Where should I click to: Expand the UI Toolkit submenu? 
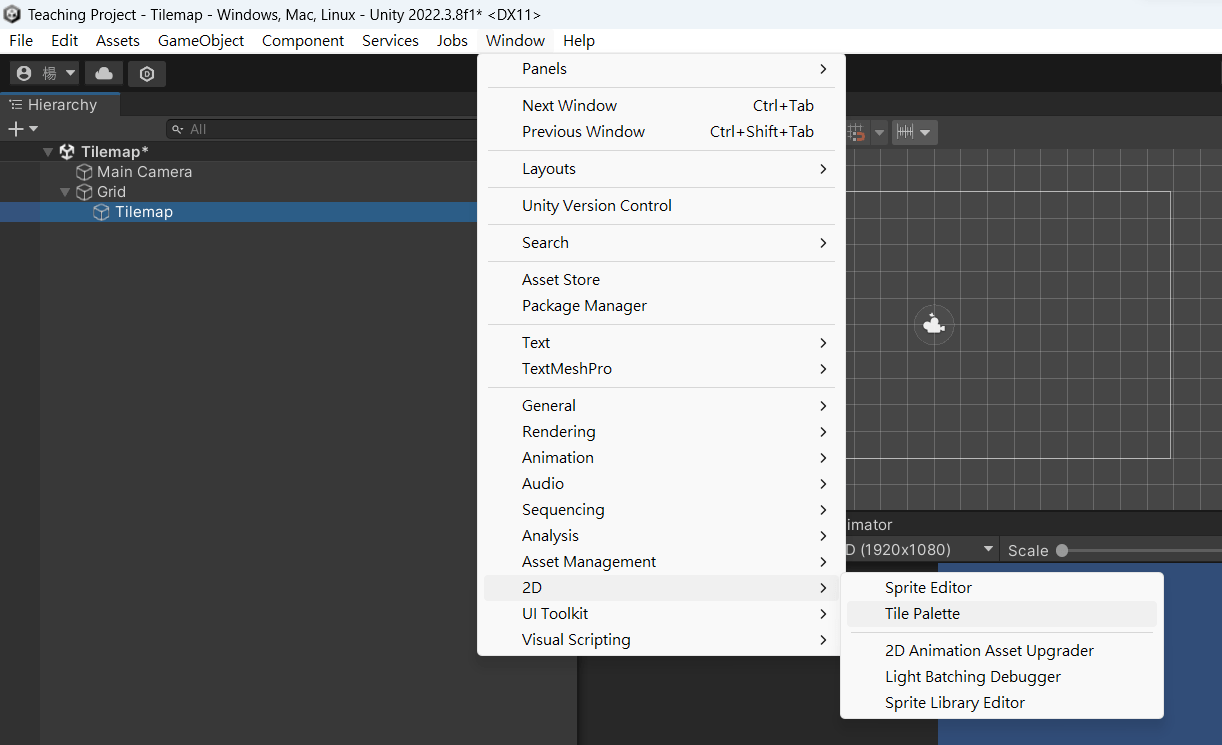(662, 614)
